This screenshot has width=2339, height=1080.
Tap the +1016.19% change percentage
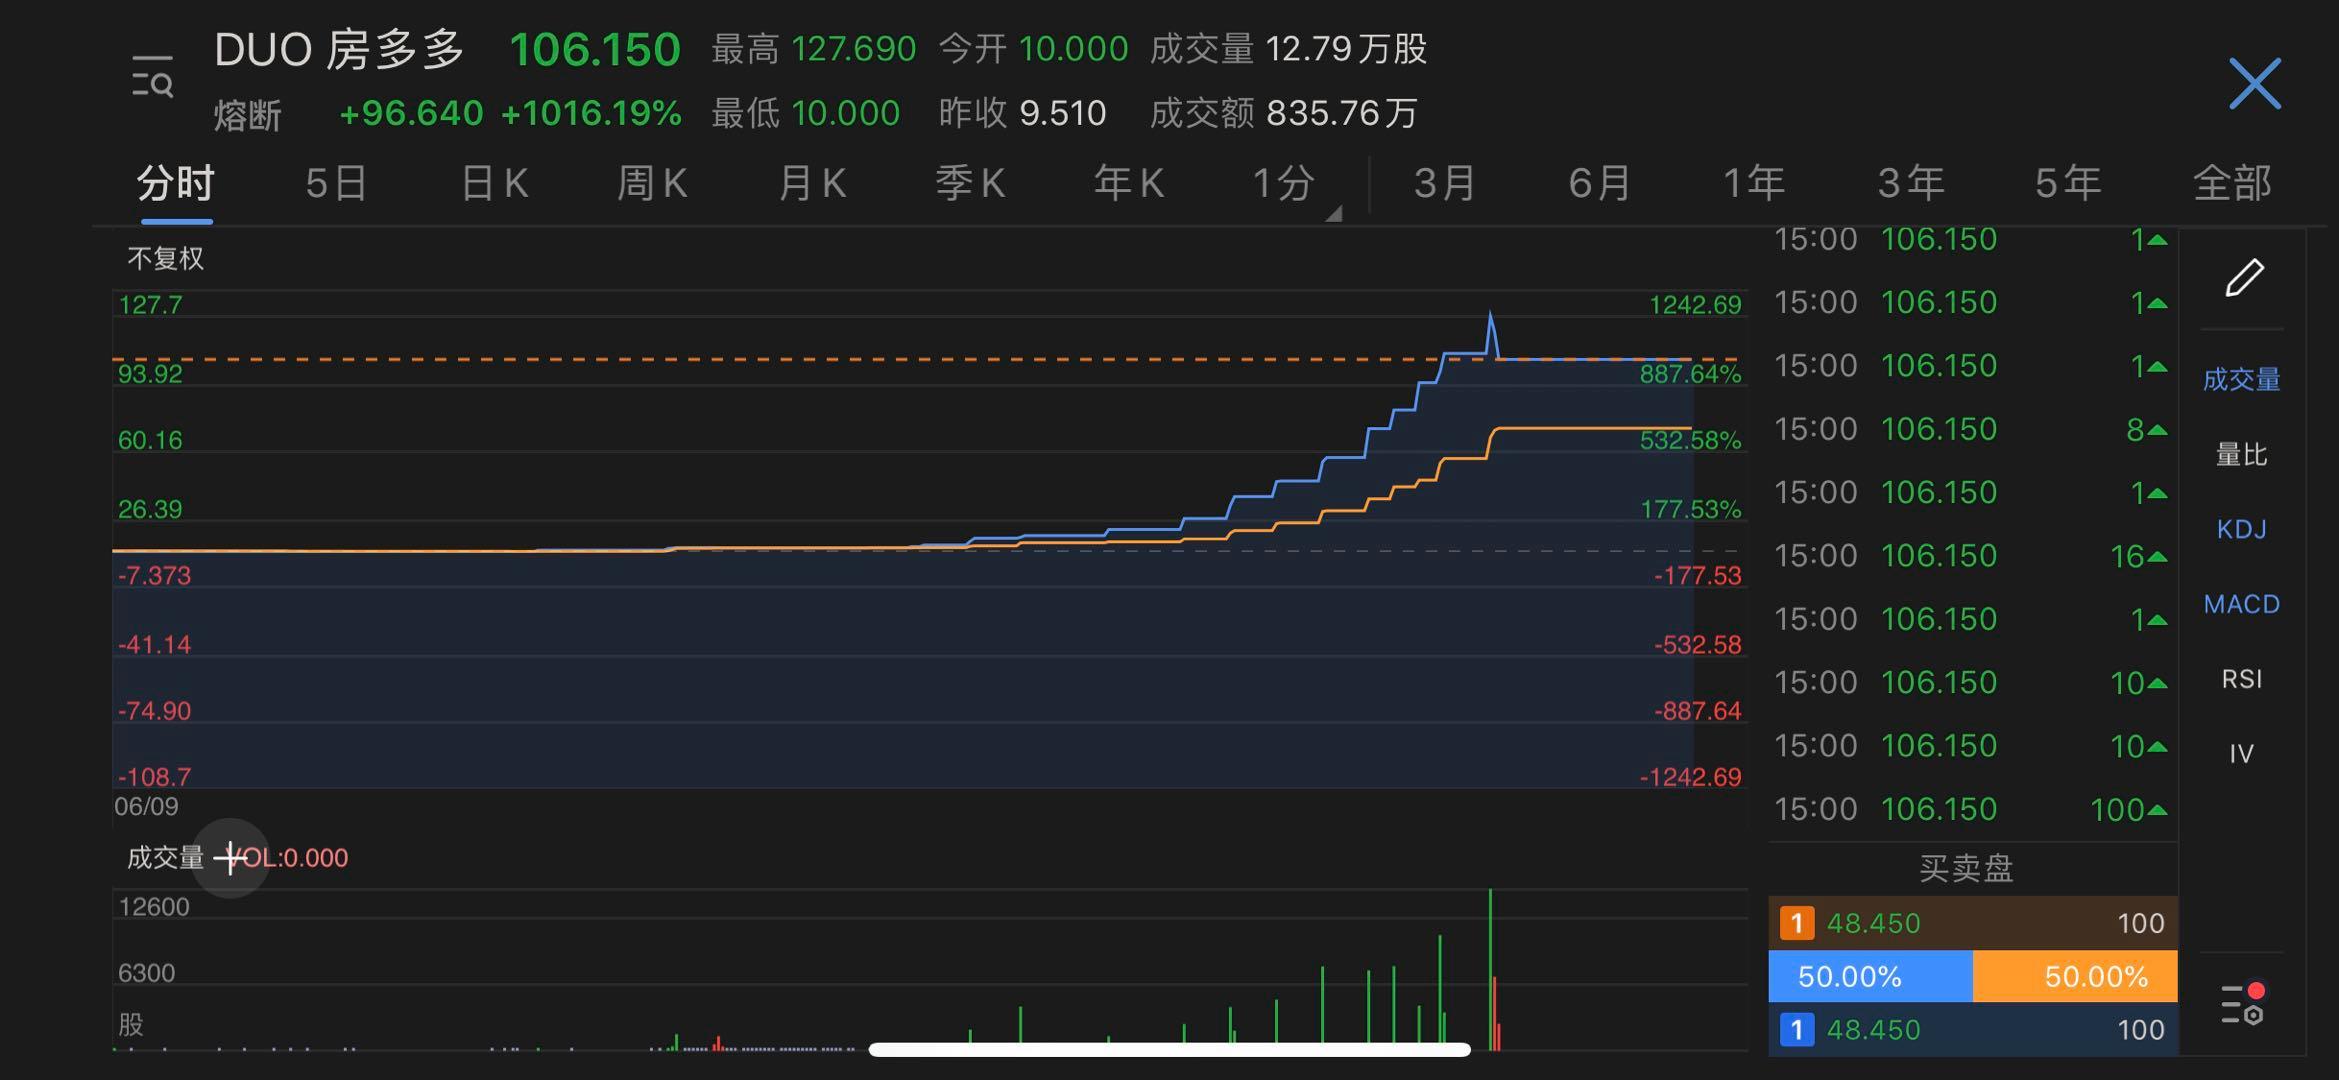(591, 114)
